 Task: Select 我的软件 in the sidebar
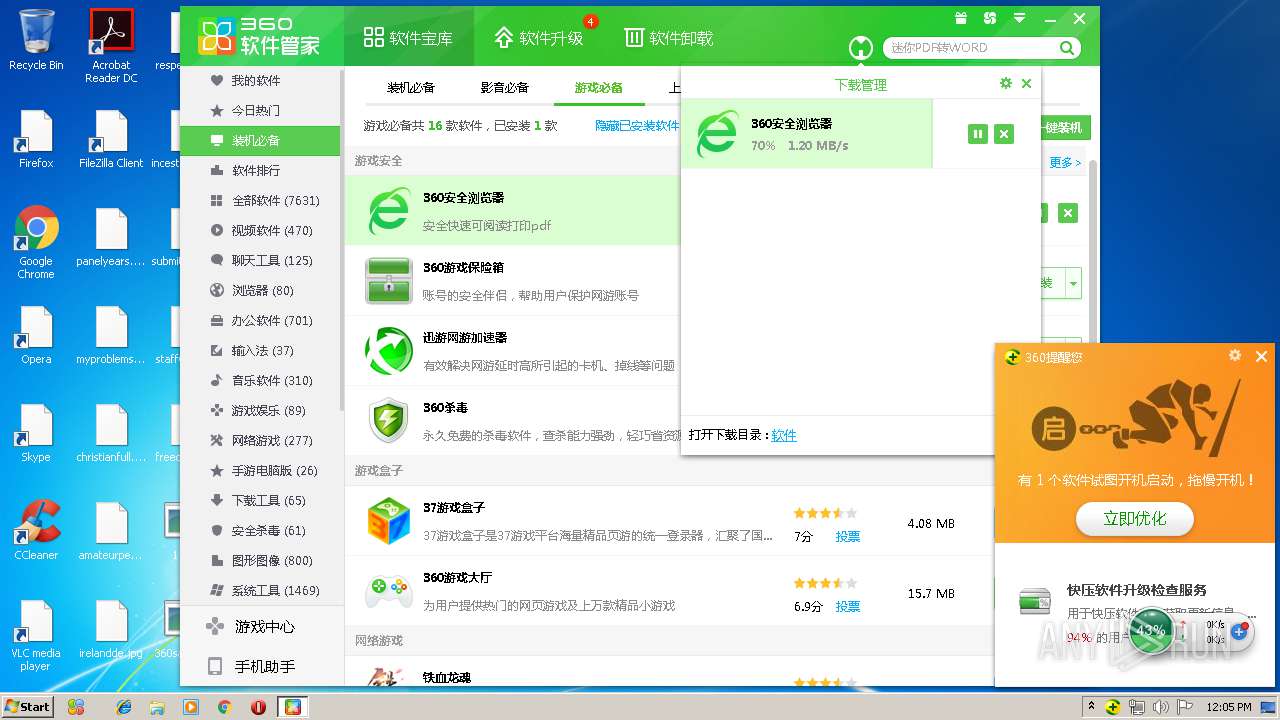(260, 80)
